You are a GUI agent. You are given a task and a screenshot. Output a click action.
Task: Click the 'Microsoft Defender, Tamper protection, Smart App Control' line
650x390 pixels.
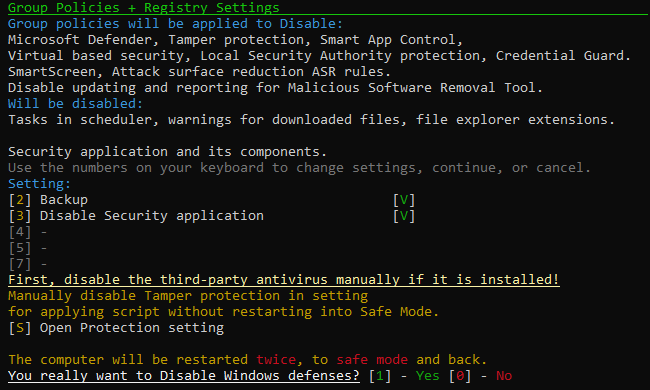point(235,40)
